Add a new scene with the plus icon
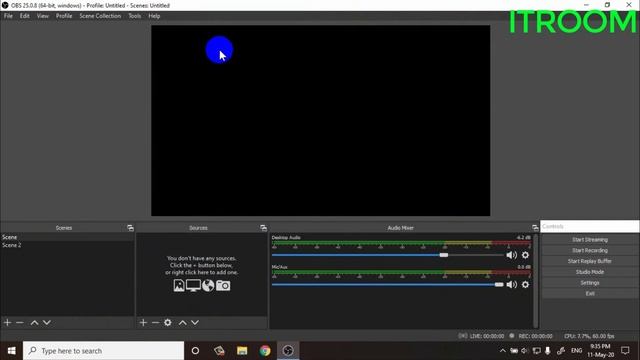 coord(7,322)
